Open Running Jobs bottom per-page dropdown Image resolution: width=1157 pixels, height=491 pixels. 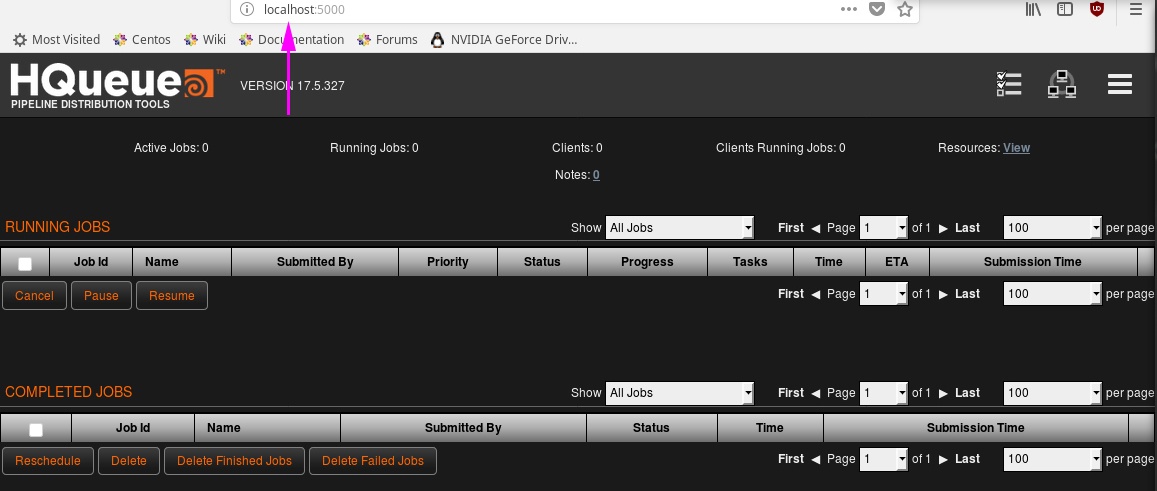(1053, 294)
